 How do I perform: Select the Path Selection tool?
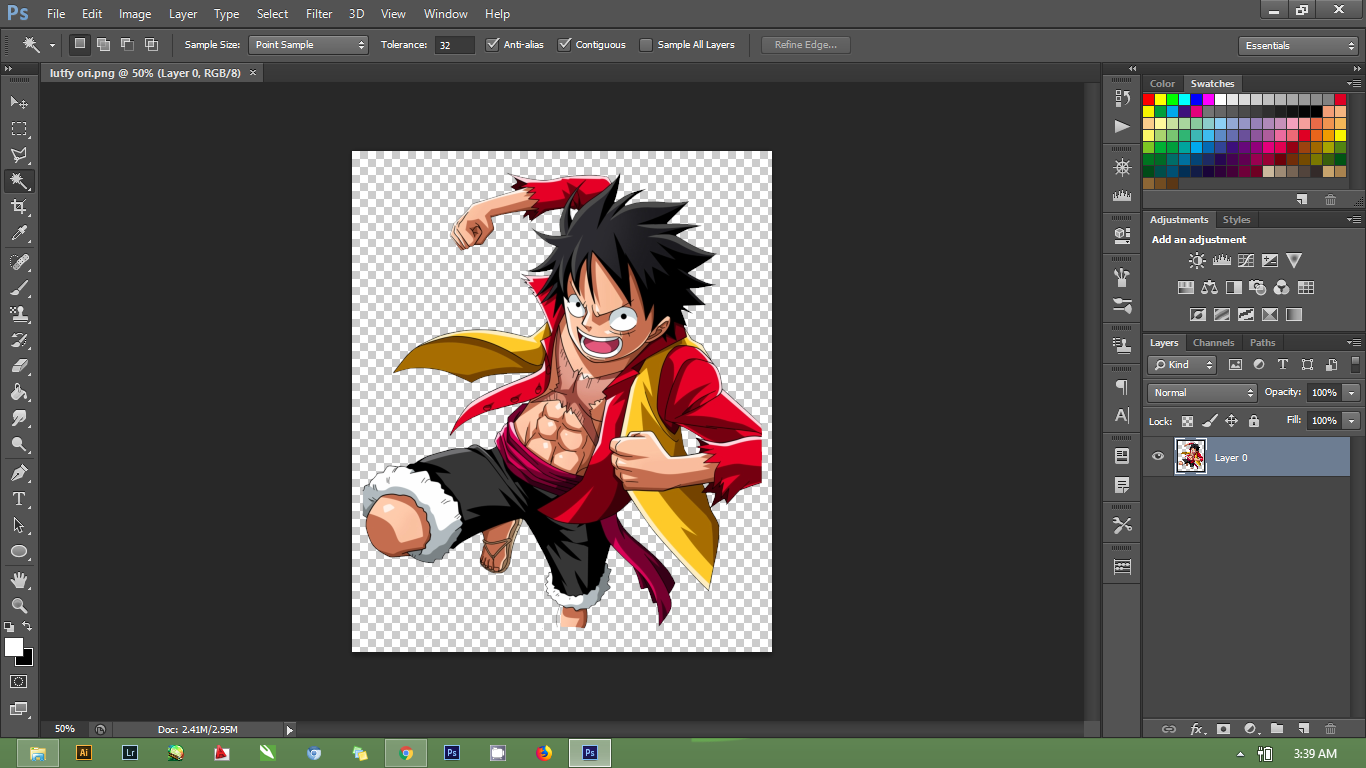(19, 525)
